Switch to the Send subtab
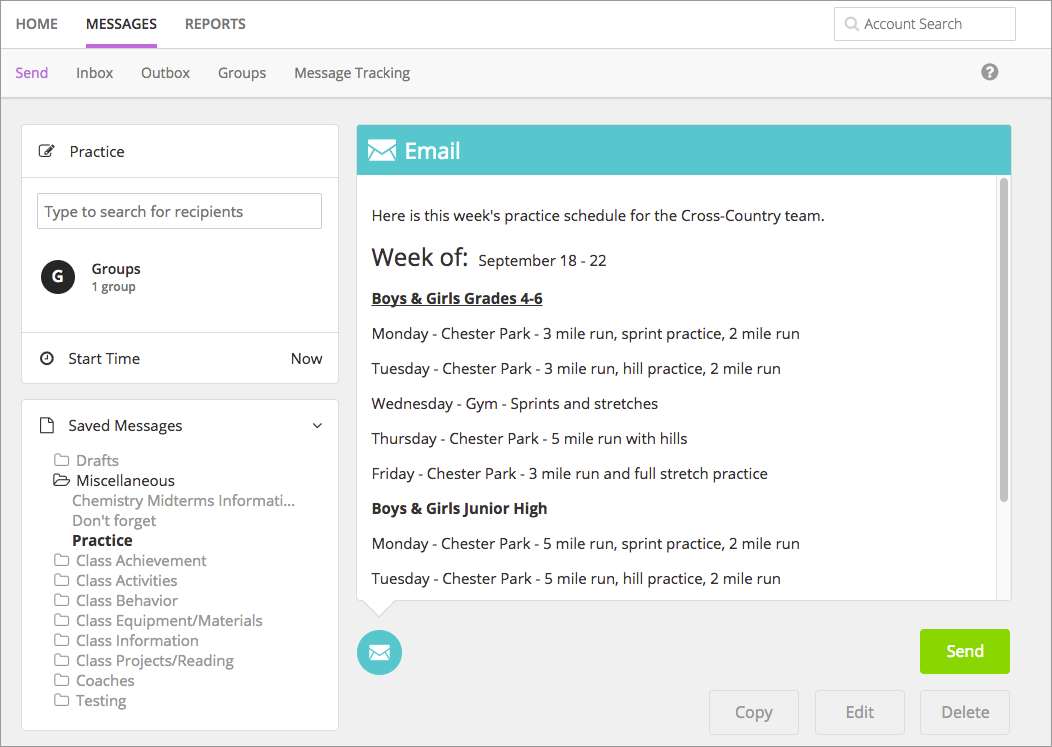Screen dimensions: 1052x747 pyautogui.click(x=32, y=72)
